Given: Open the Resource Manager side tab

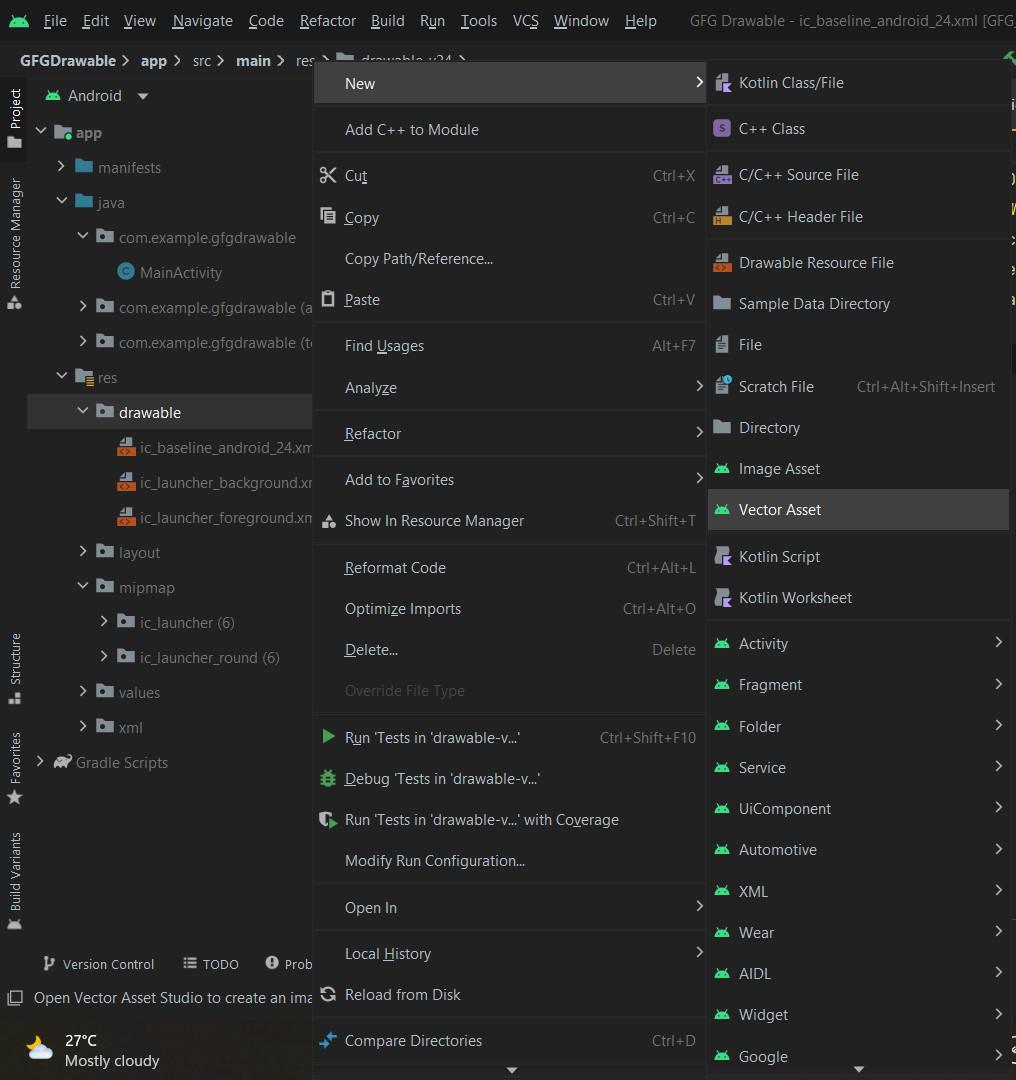Looking at the screenshot, I should (14, 244).
